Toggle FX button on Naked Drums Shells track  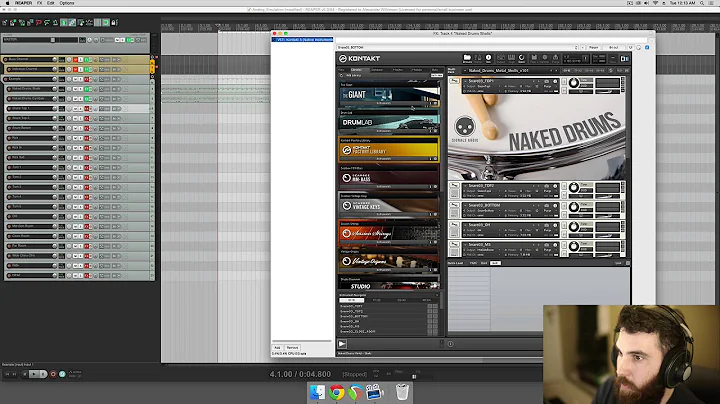click(86, 89)
